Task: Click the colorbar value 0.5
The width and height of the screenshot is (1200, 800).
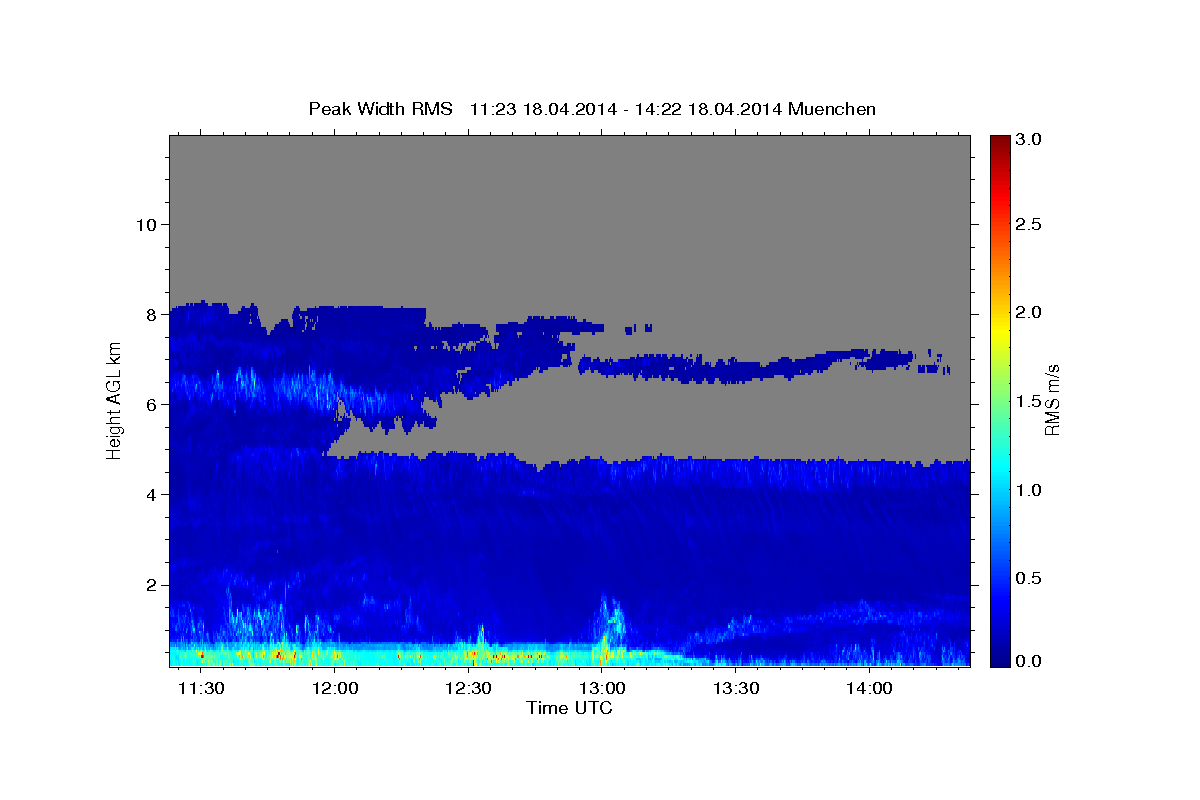Action: pos(1030,578)
